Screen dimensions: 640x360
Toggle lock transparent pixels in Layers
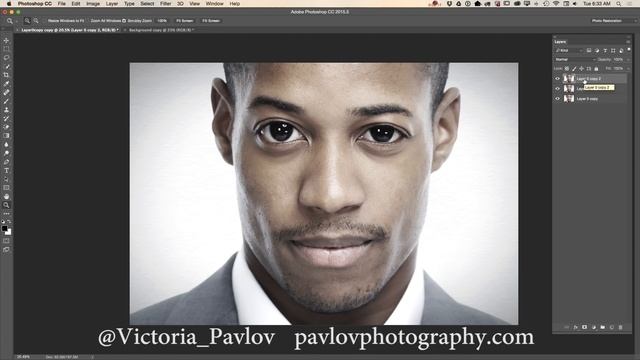coord(567,69)
